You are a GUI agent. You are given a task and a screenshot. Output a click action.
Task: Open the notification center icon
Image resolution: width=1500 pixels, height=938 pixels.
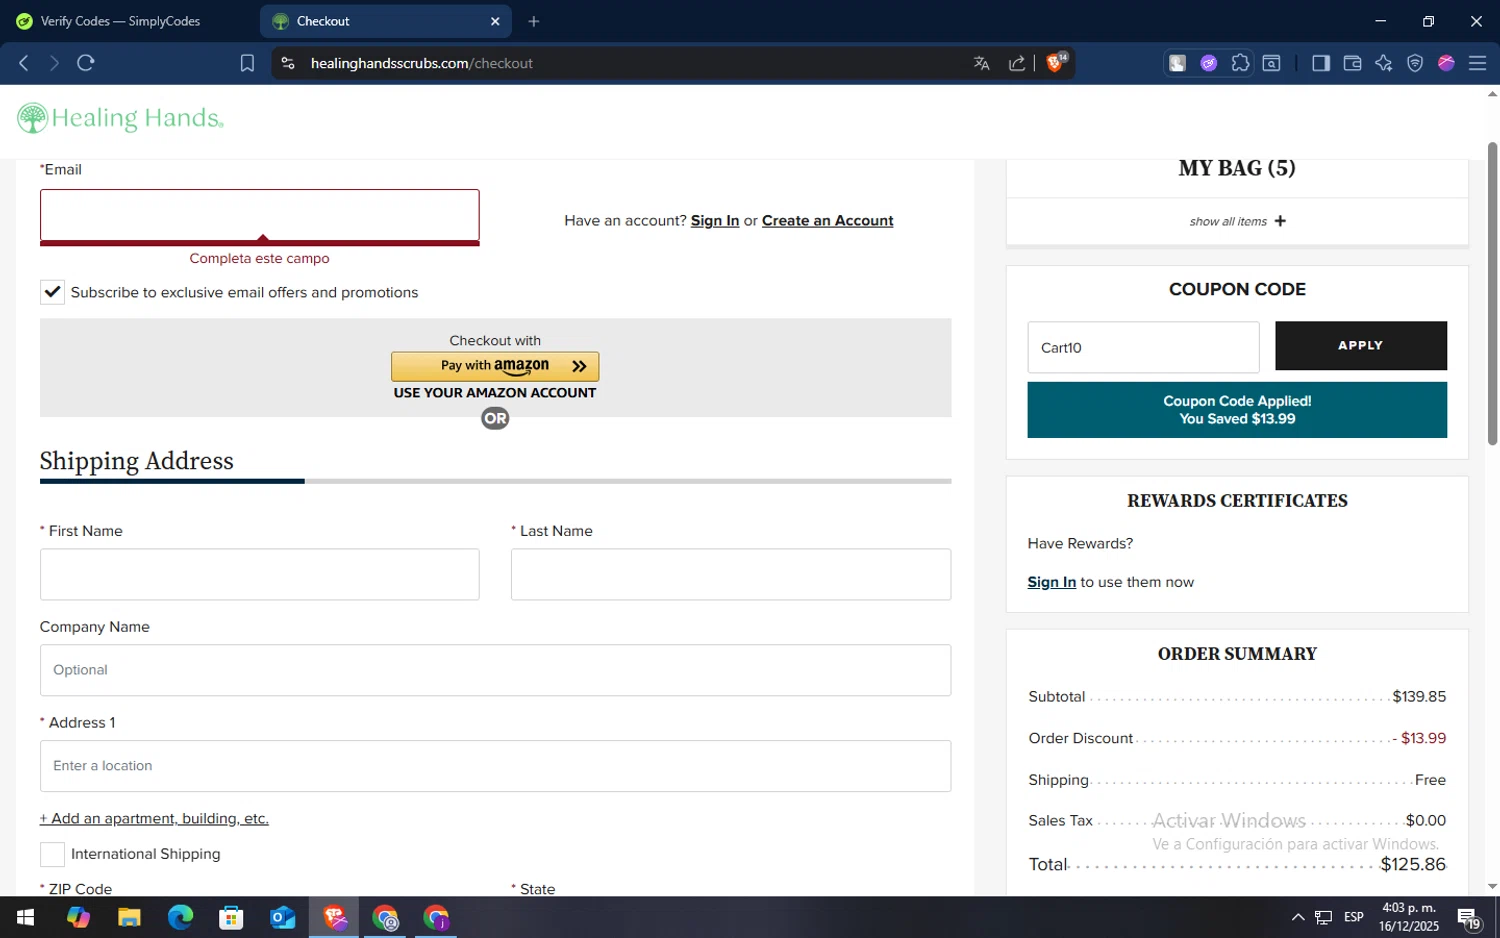pos(1469,917)
